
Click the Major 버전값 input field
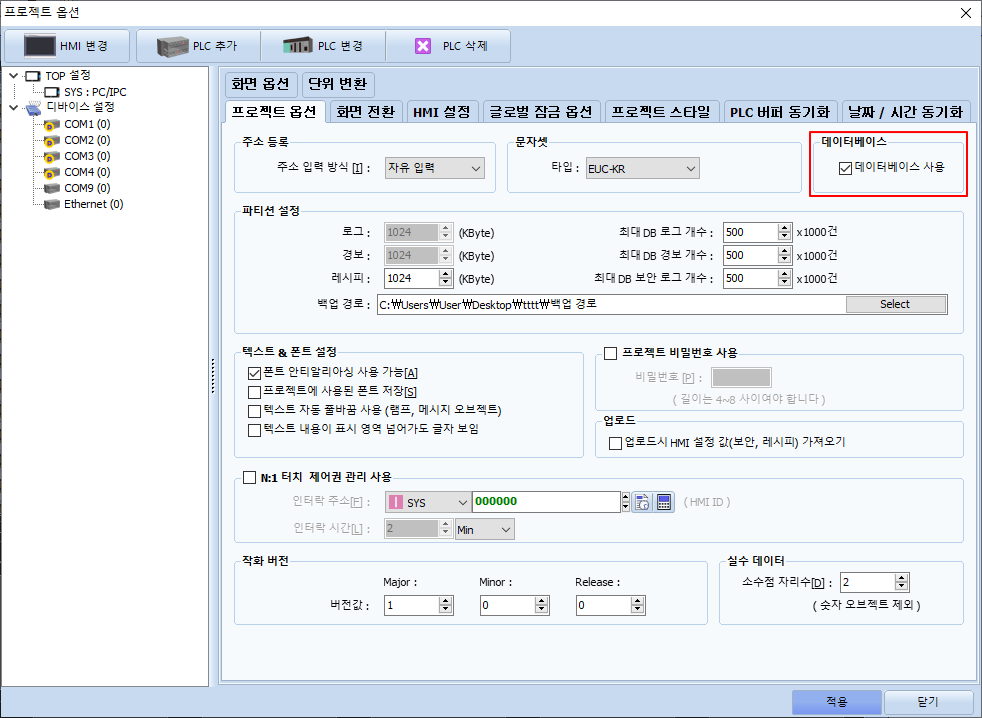pos(411,605)
